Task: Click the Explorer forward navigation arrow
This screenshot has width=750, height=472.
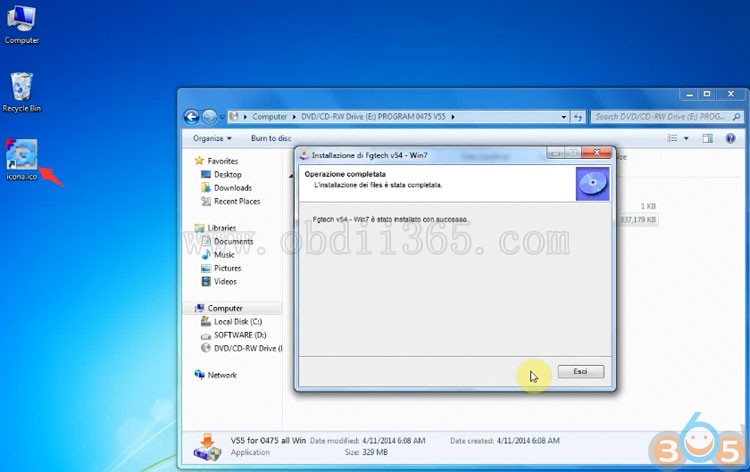Action: click(209, 117)
